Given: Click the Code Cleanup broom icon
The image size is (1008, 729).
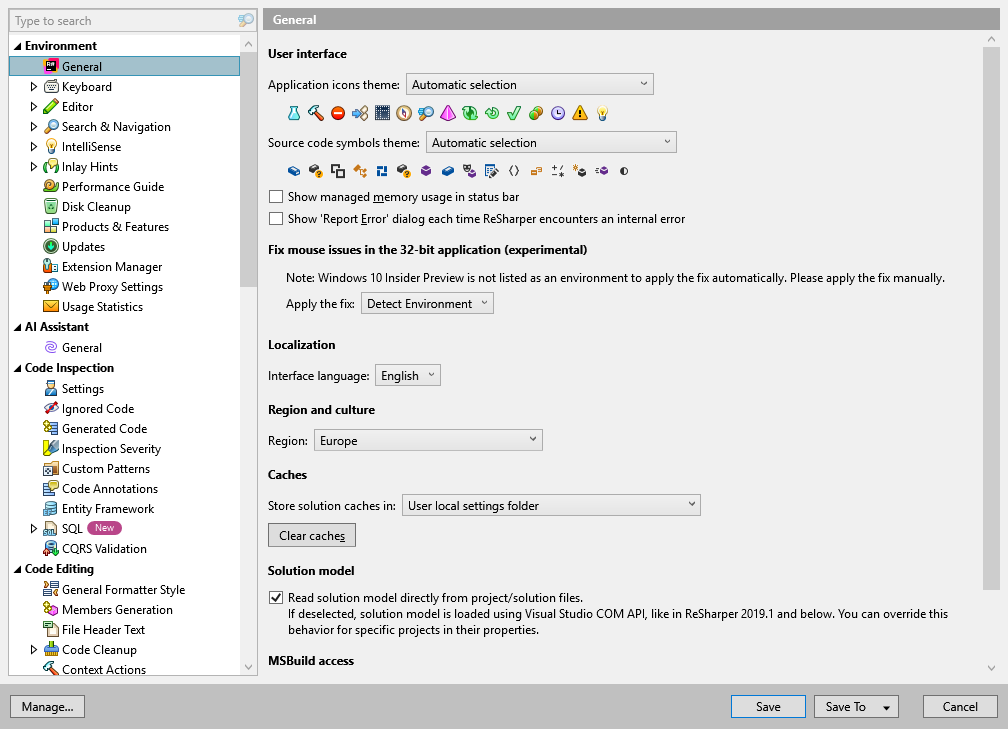Looking at the screenshot, I should [x=49, y=649].
